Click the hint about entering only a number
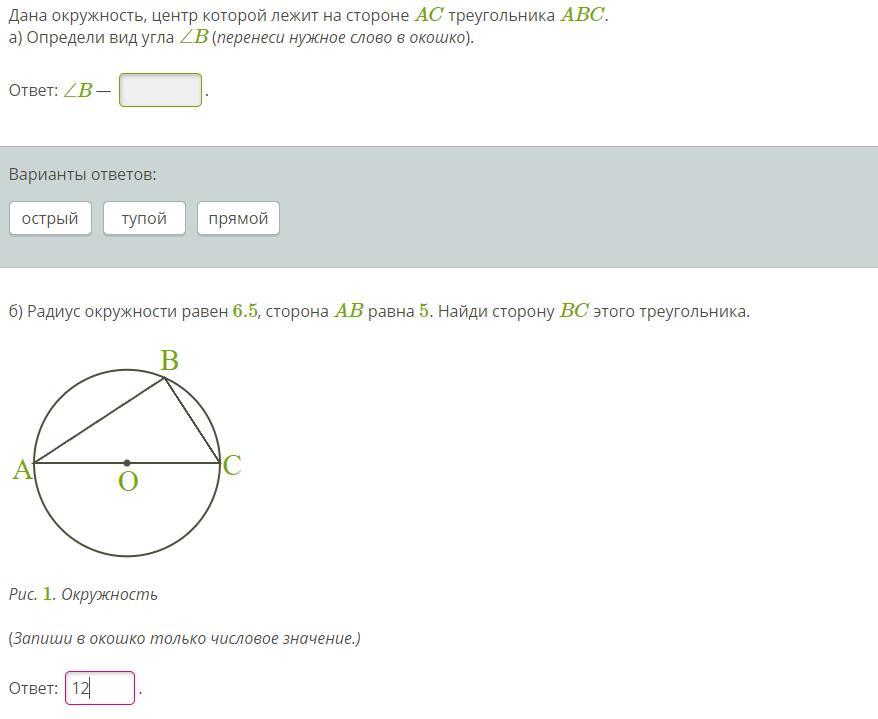Image resolution: width=878 pixels, height=719 pixels. point(184,638)
